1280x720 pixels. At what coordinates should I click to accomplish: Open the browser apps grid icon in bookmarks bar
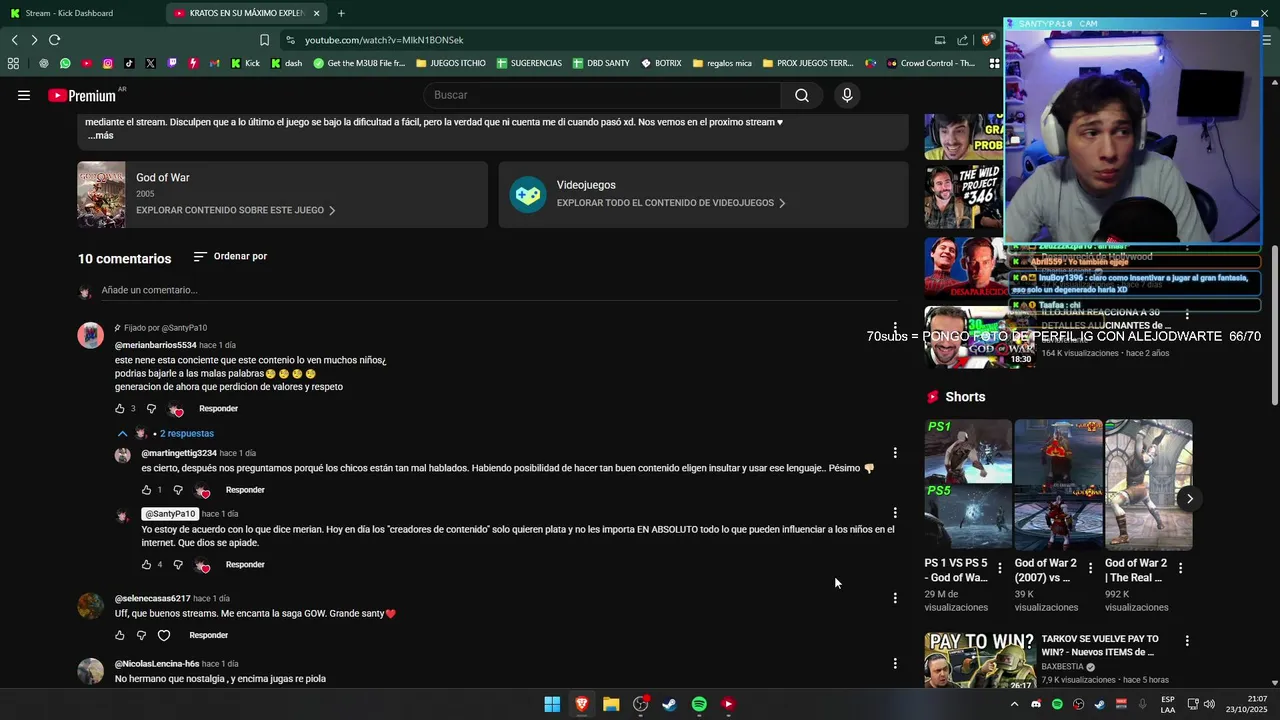coord(13,63)
